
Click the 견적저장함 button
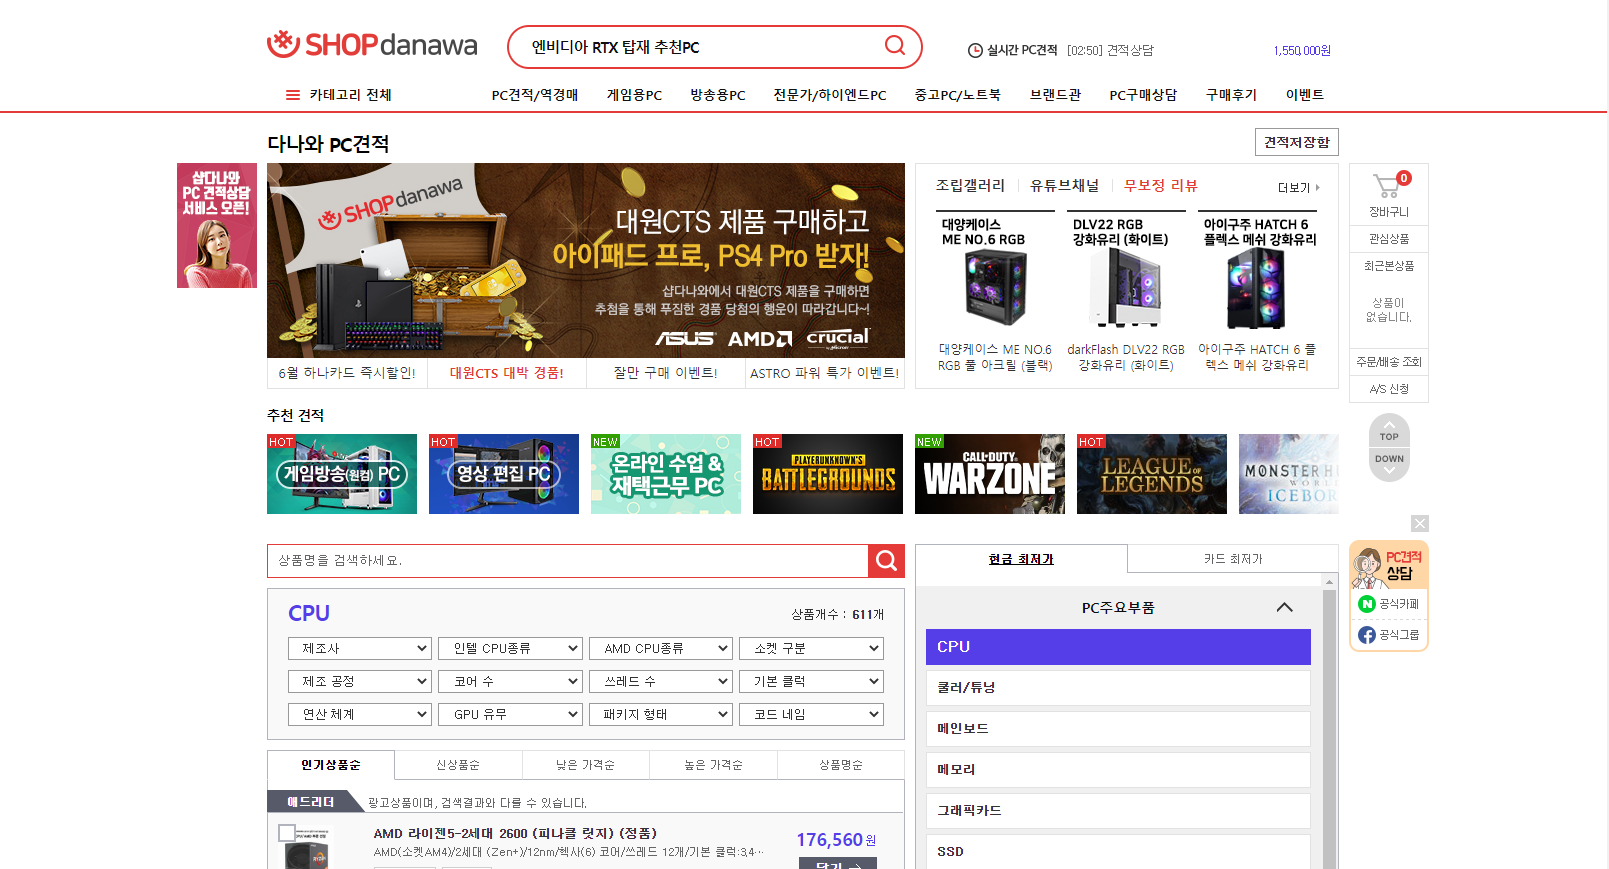(x=1296, y=142)
